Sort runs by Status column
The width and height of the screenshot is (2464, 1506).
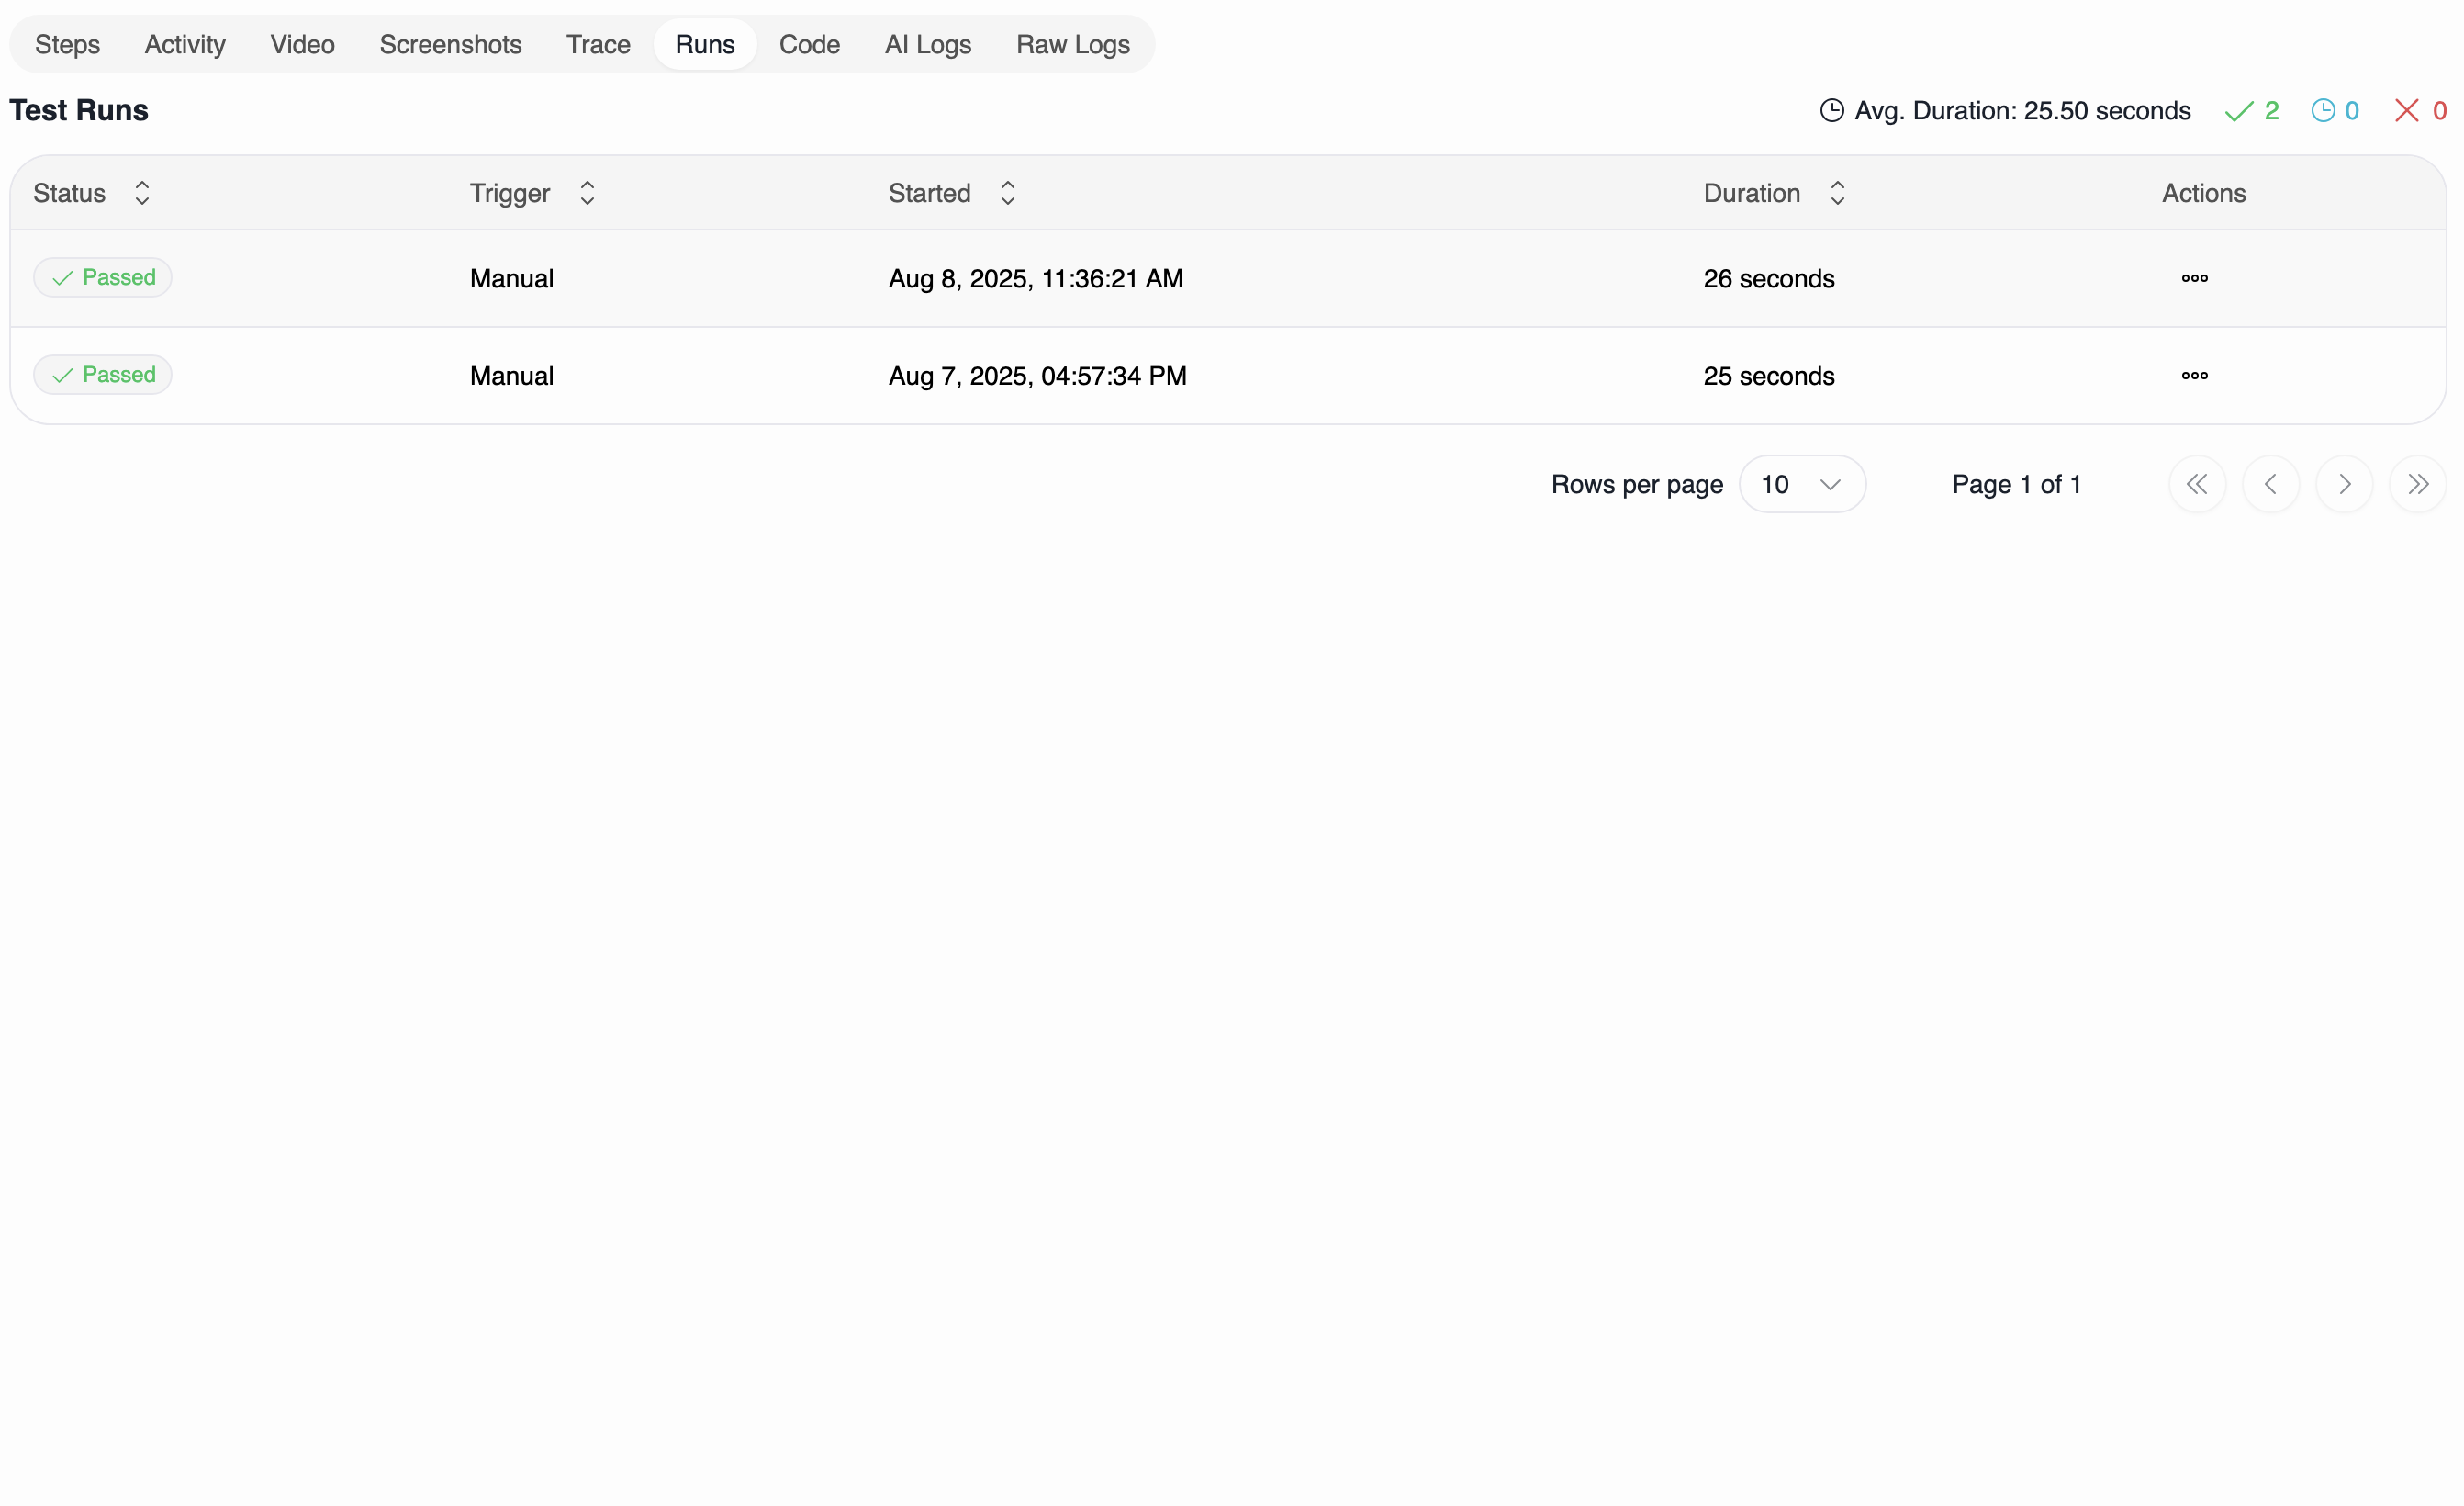142,193
